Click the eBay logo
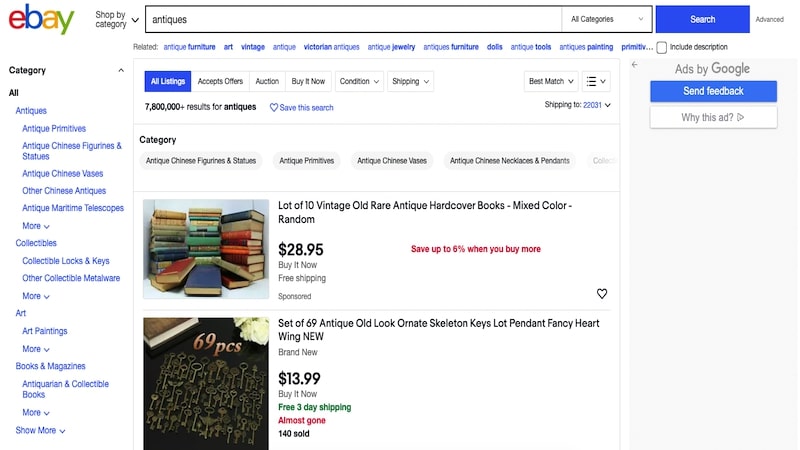800x450 pixels. pos(41,19)
